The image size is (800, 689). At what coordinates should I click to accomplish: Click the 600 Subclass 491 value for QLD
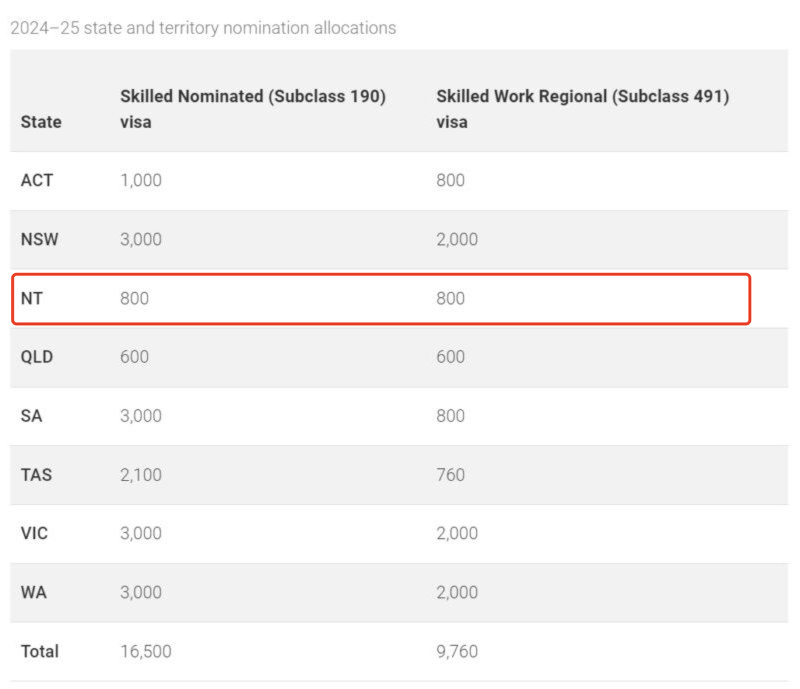click(450, 357)
